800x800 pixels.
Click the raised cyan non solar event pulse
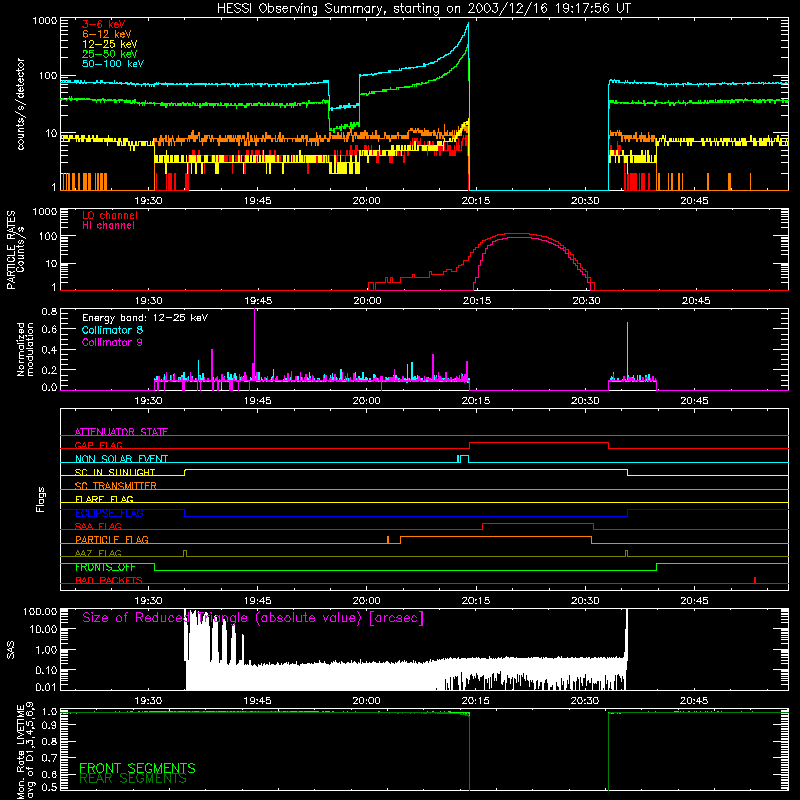pyautogui.click(x=463, y=457)
